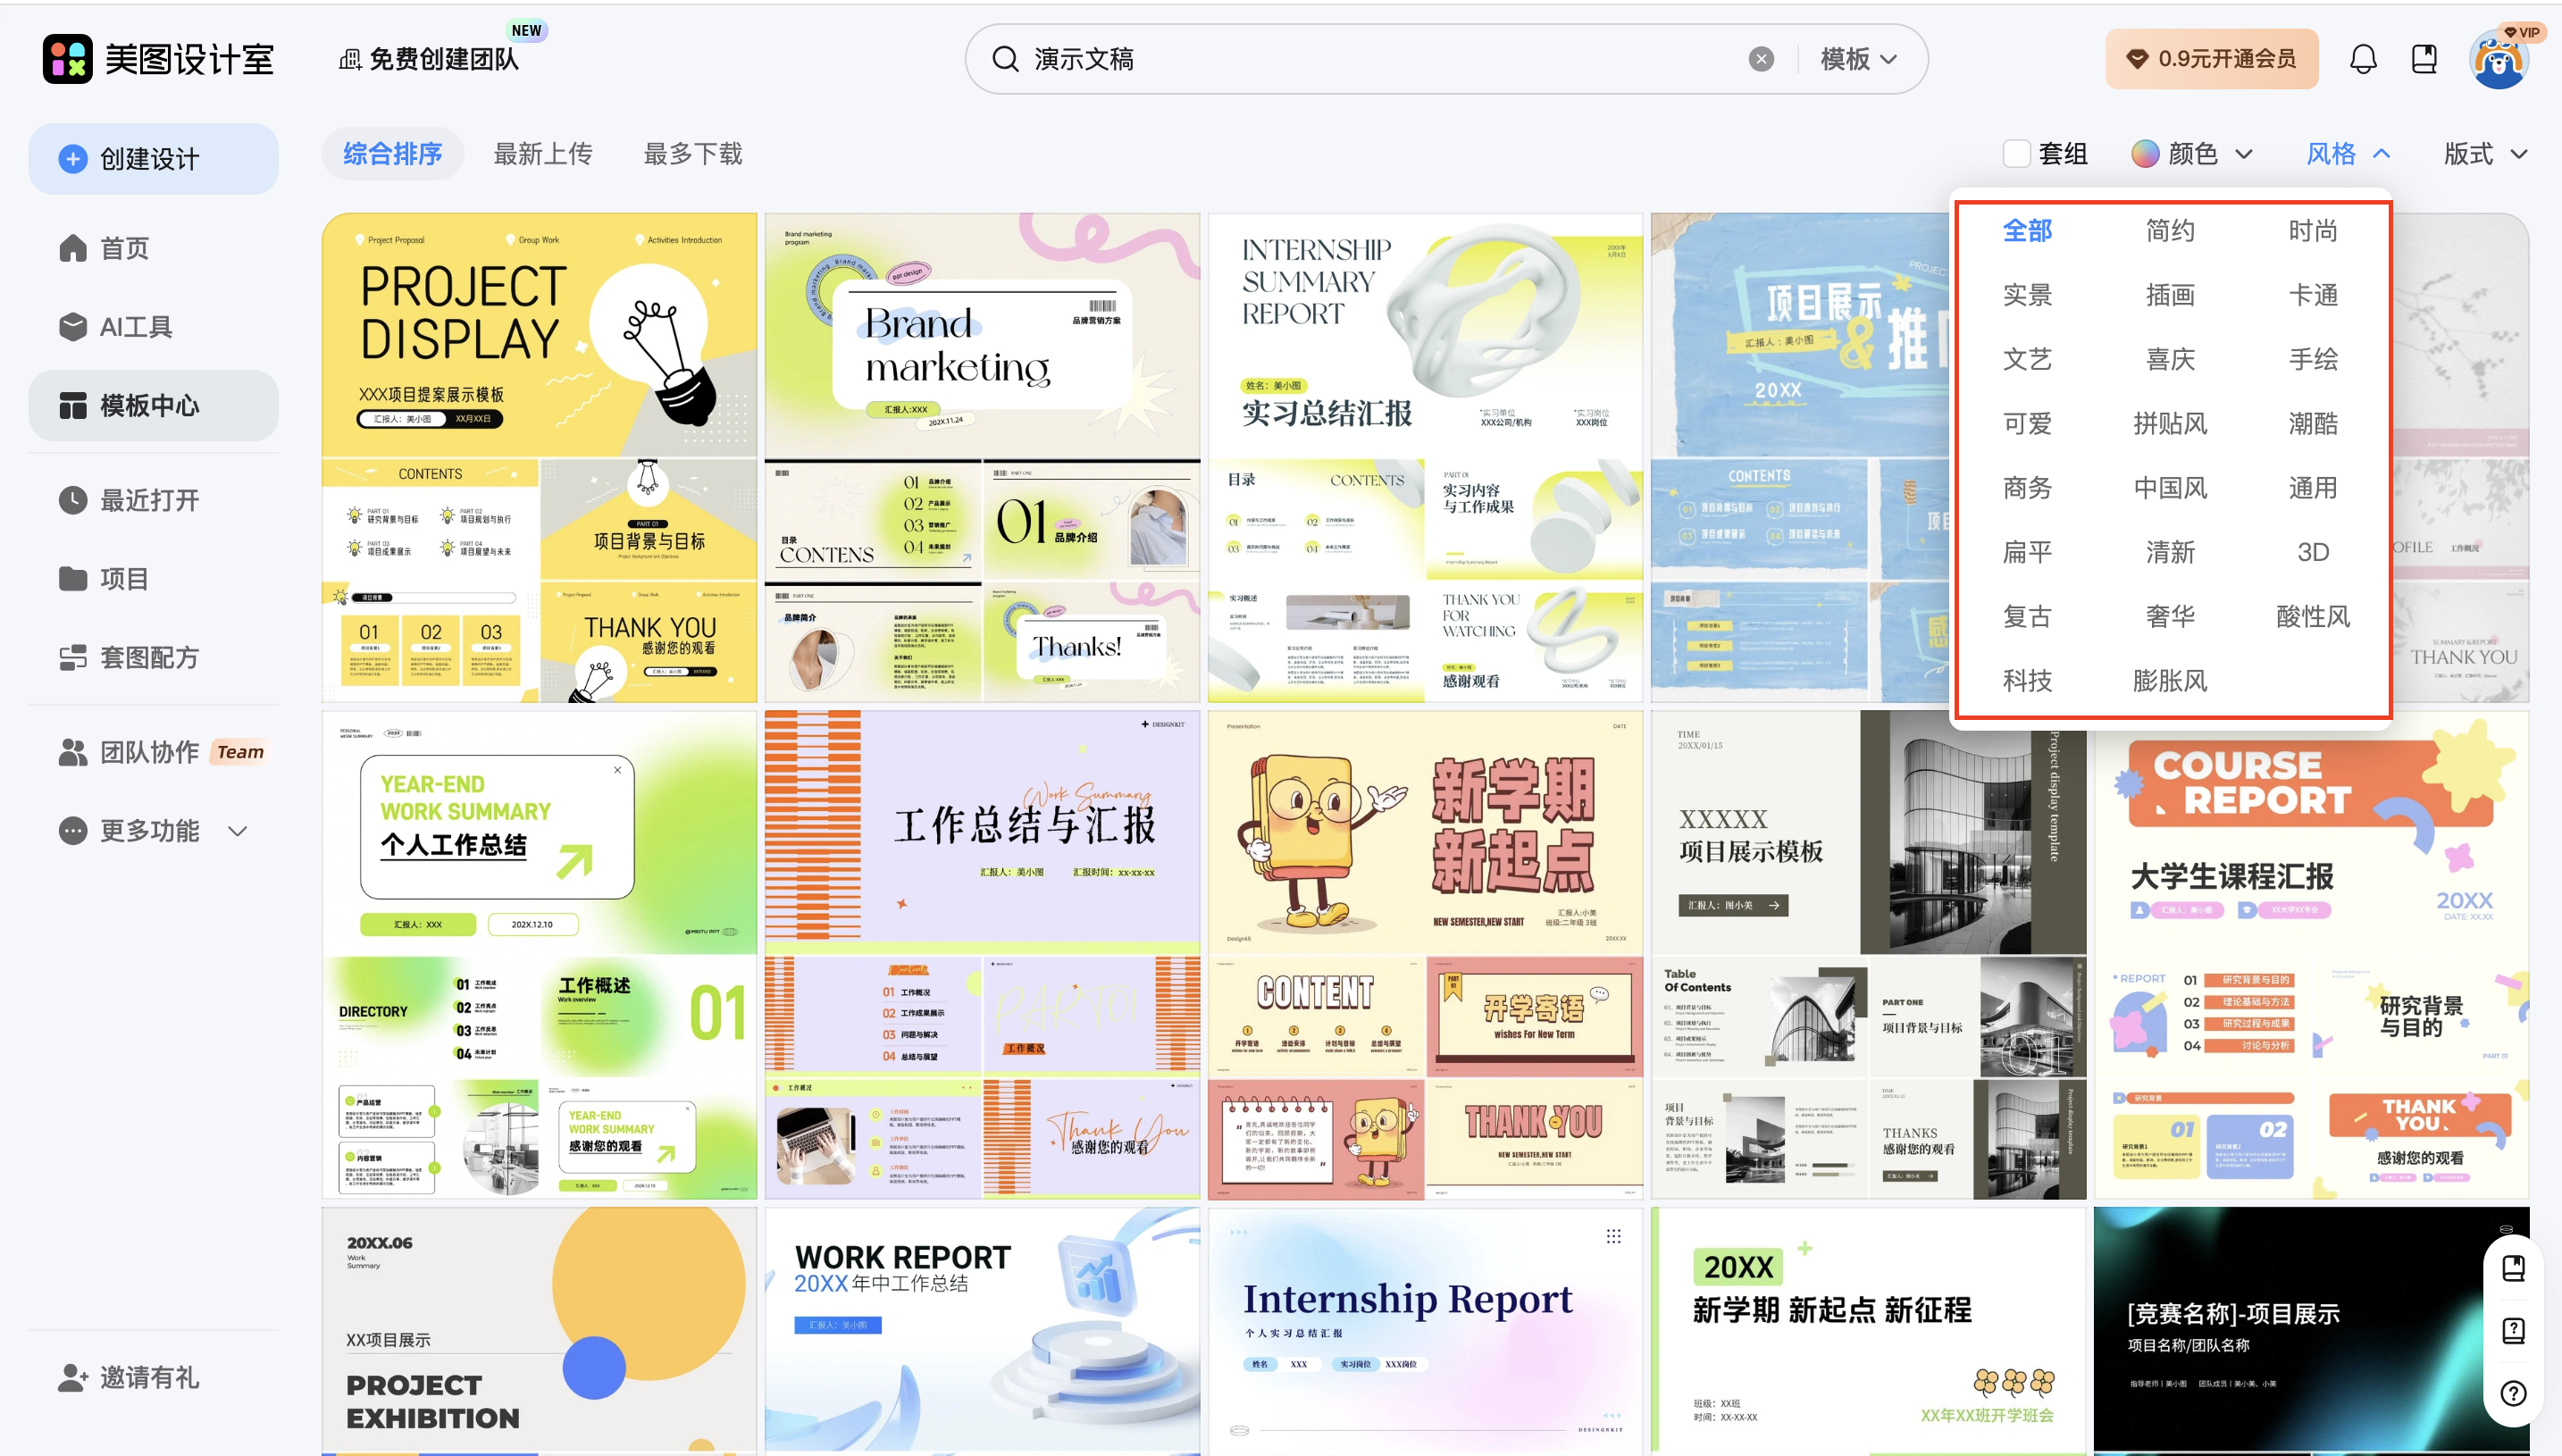
Task: Switch to 最多下载 sorting tab
Action: tap(693, 154)
